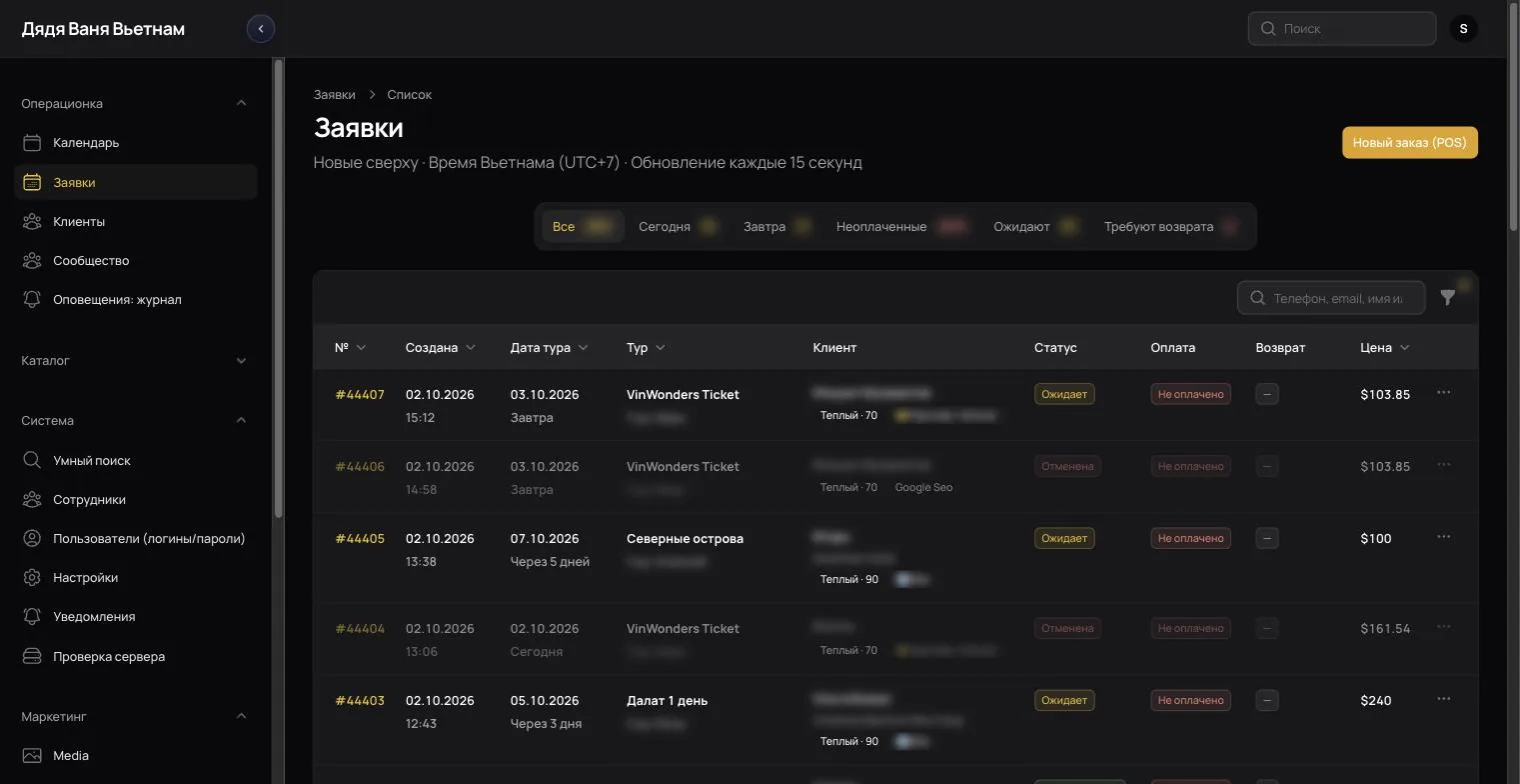Open row actions menu for order #44407
Viewport: 1520px width, 784px height.
[1444, 393]
